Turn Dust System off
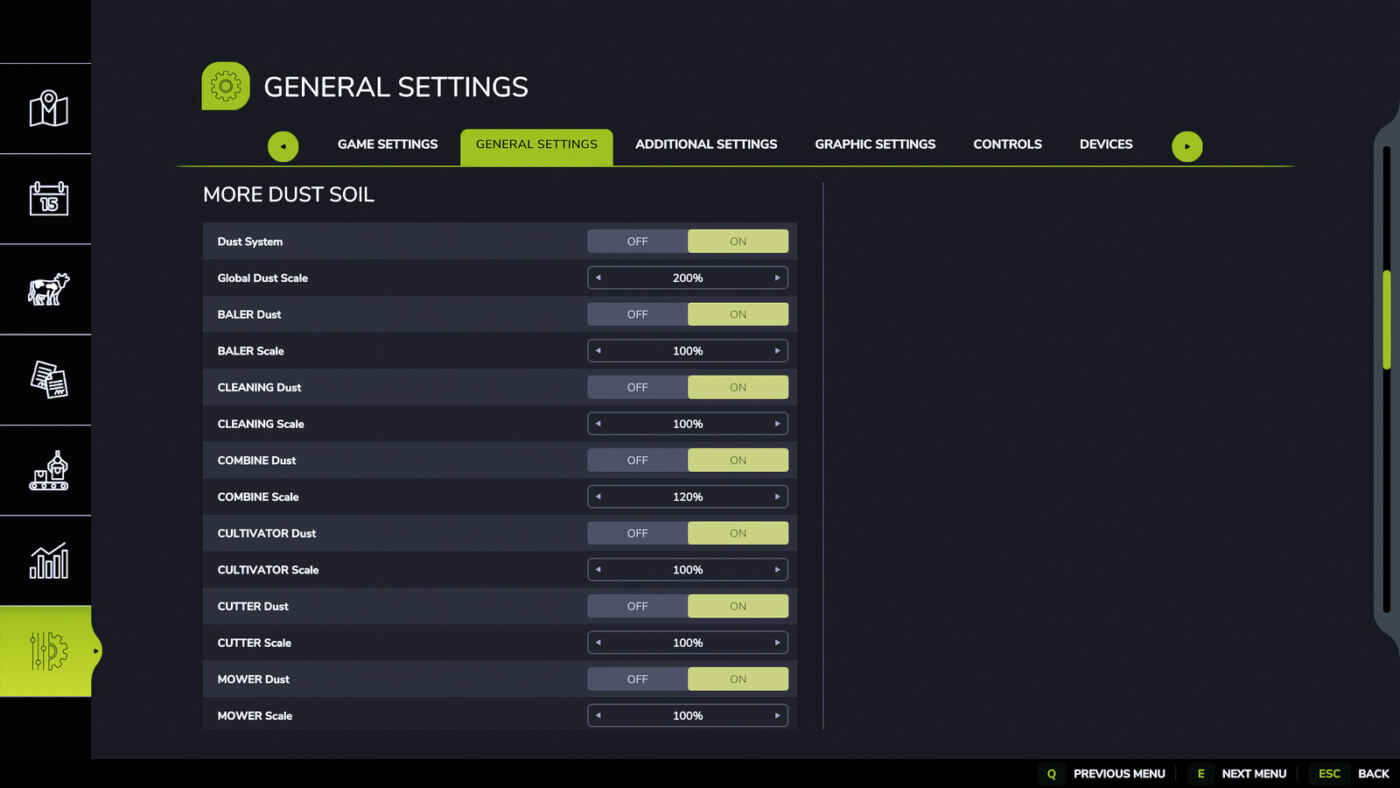Viewport: 1400px width, 788px height. (x=637, y=241)
